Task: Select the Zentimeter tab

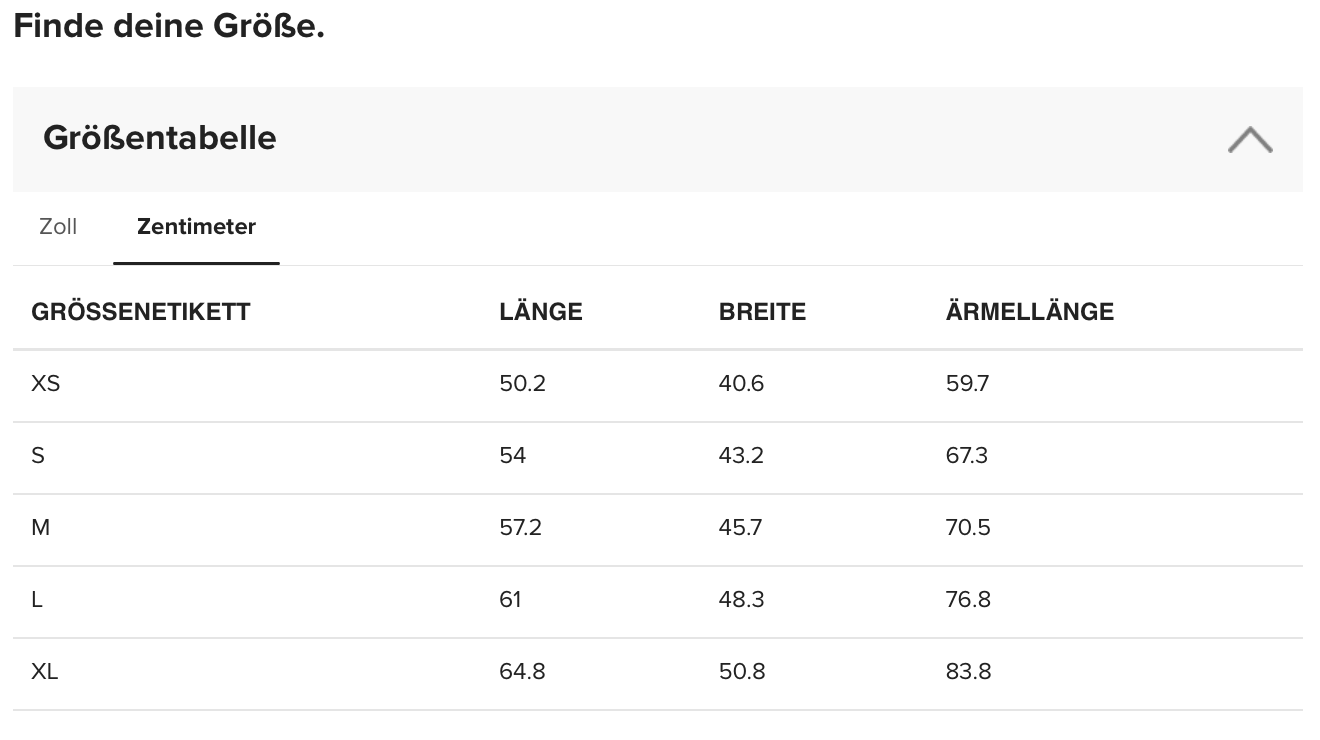Action: coord(196,227)
